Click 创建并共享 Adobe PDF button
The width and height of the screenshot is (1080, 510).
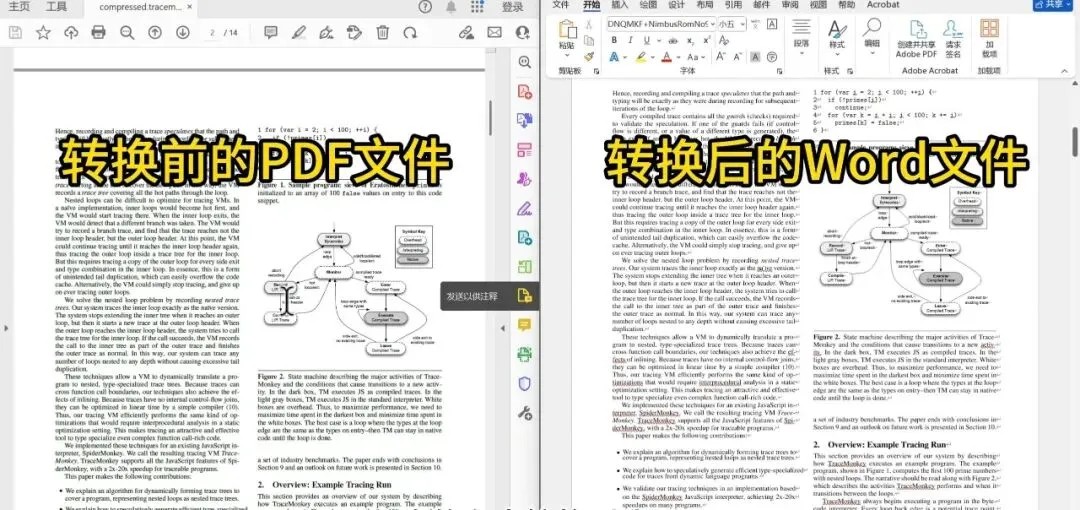[x=917, y=39]
